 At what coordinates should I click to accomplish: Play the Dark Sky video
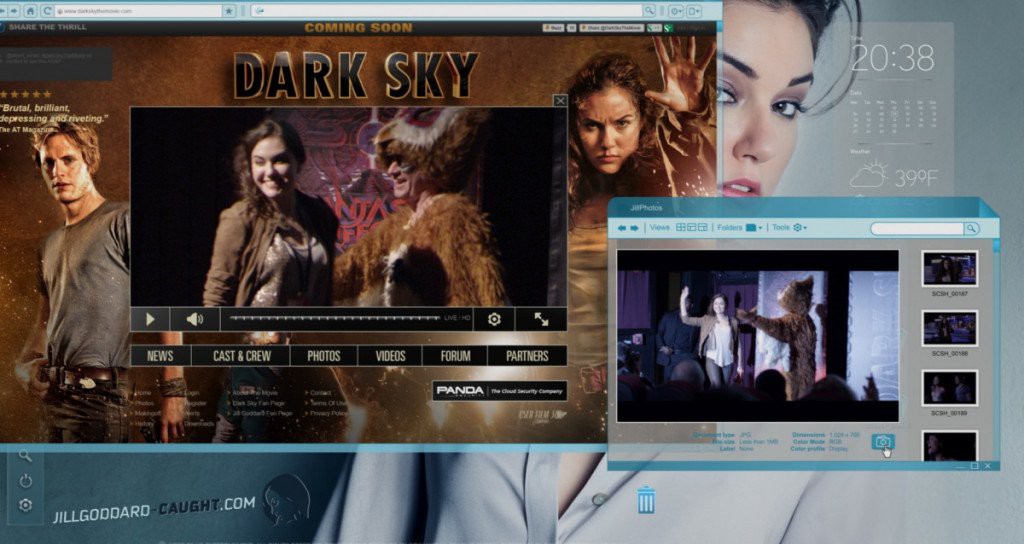[x=151, y=319]
